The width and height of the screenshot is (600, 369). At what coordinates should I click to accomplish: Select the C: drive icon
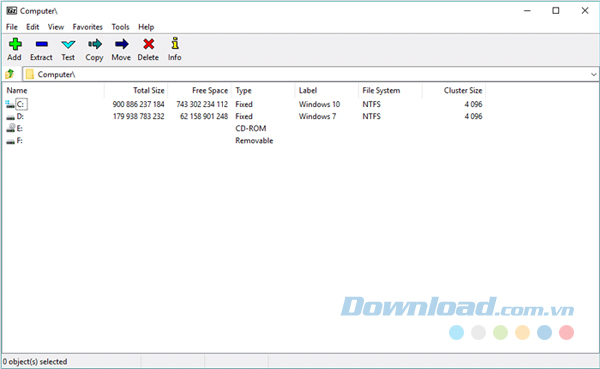click(x=10, y=104)
